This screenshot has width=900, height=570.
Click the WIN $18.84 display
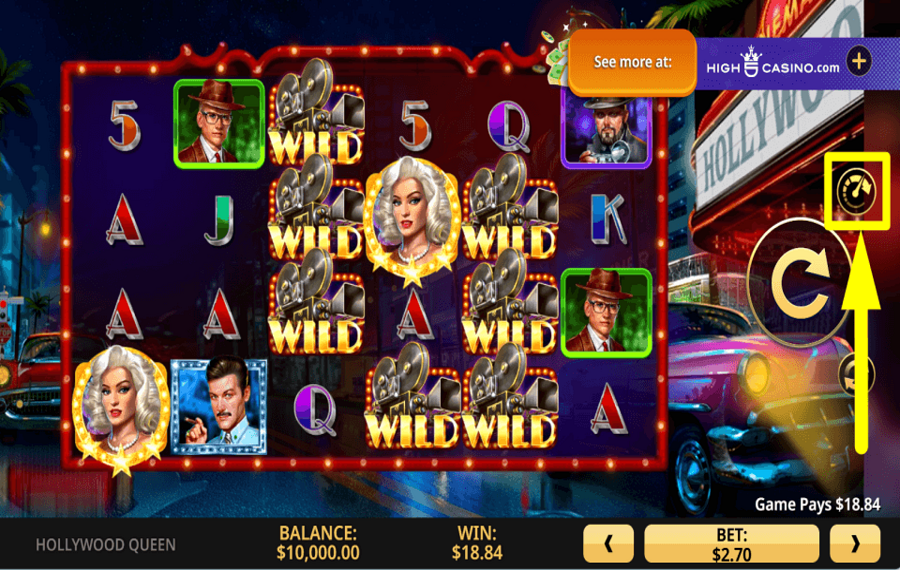coord(476,542)
